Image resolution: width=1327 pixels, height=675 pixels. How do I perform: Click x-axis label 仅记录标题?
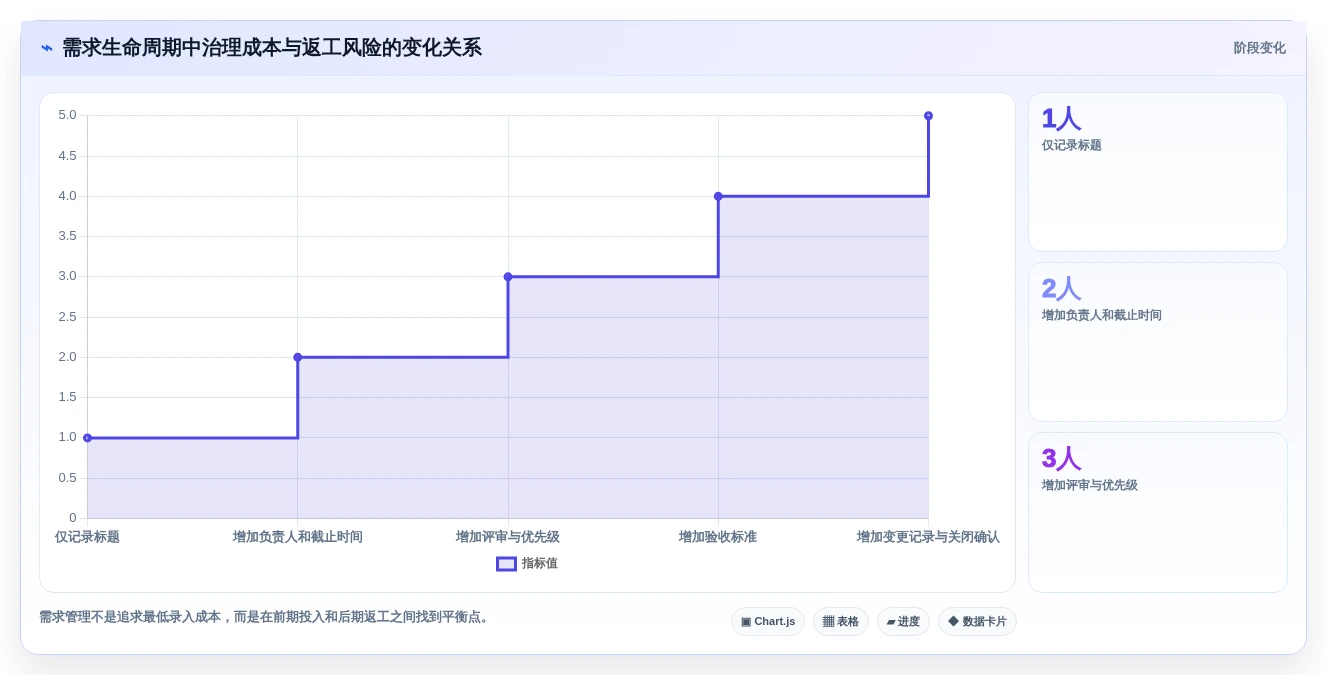click(87, 537)
